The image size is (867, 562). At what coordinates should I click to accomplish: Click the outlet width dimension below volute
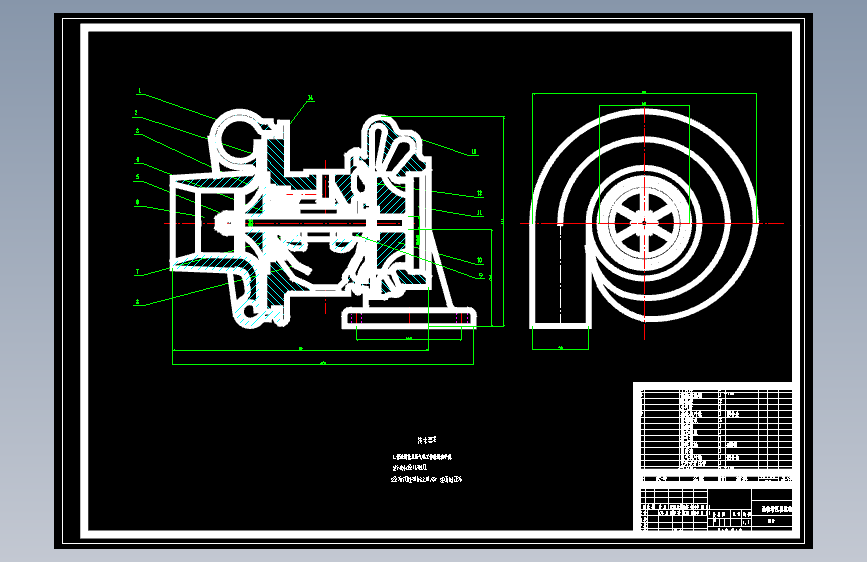[560, 348]
